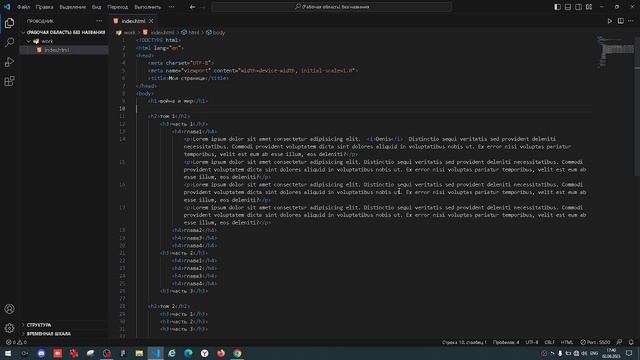The width and height of the screenshot is (640, 360).
Task: Open the Accounts menu icon
Action: (x=9, y=309)
